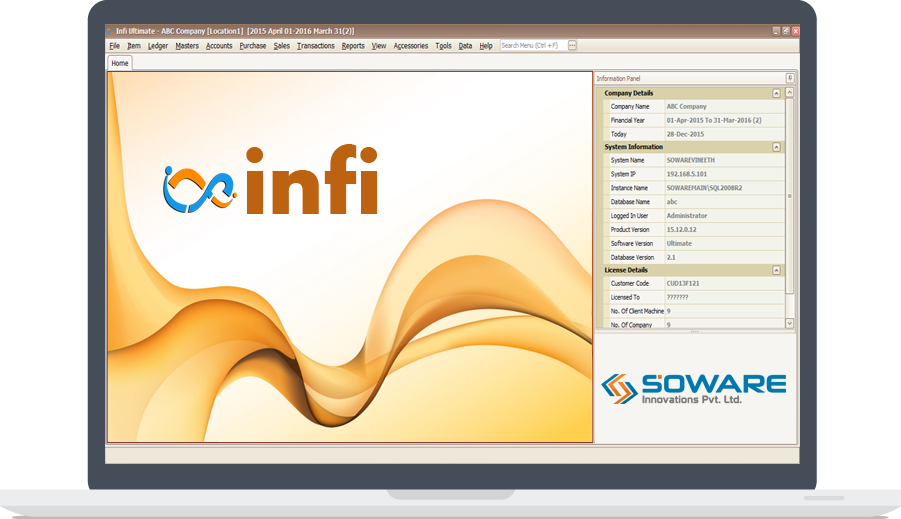
Task: Open the Sales menu
Action: pos(282,46)
